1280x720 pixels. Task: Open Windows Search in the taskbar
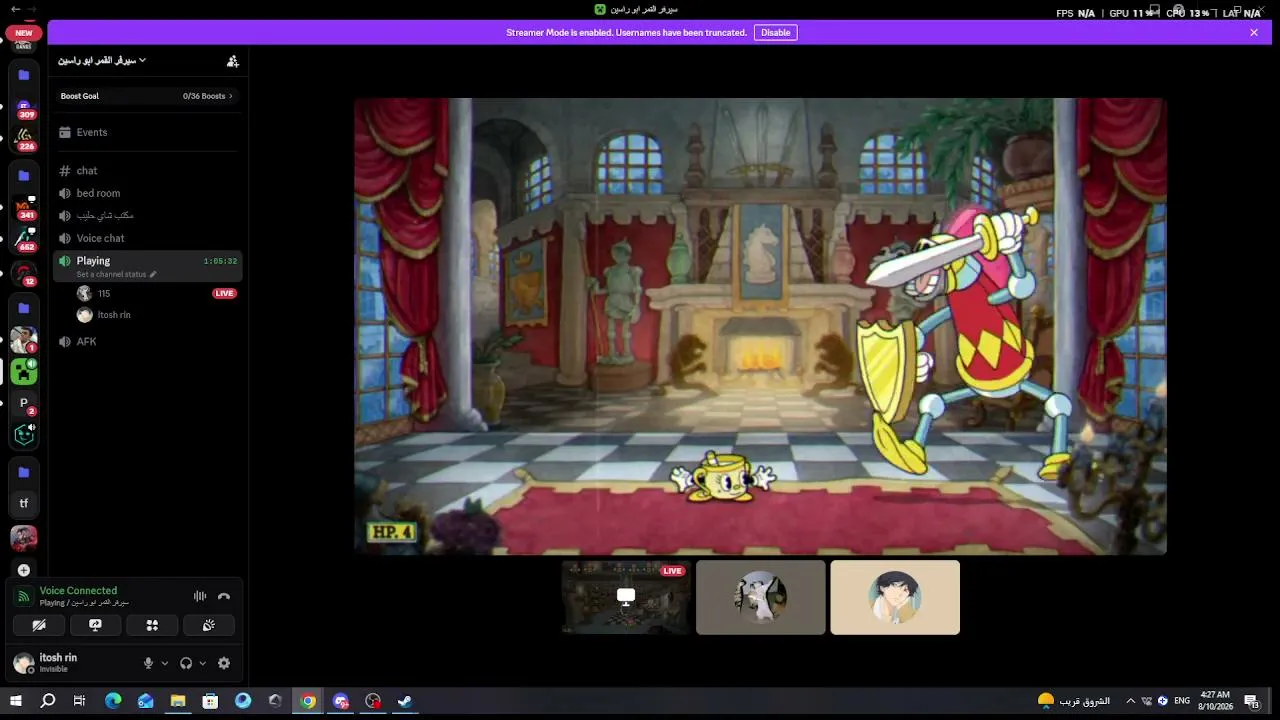48,701
